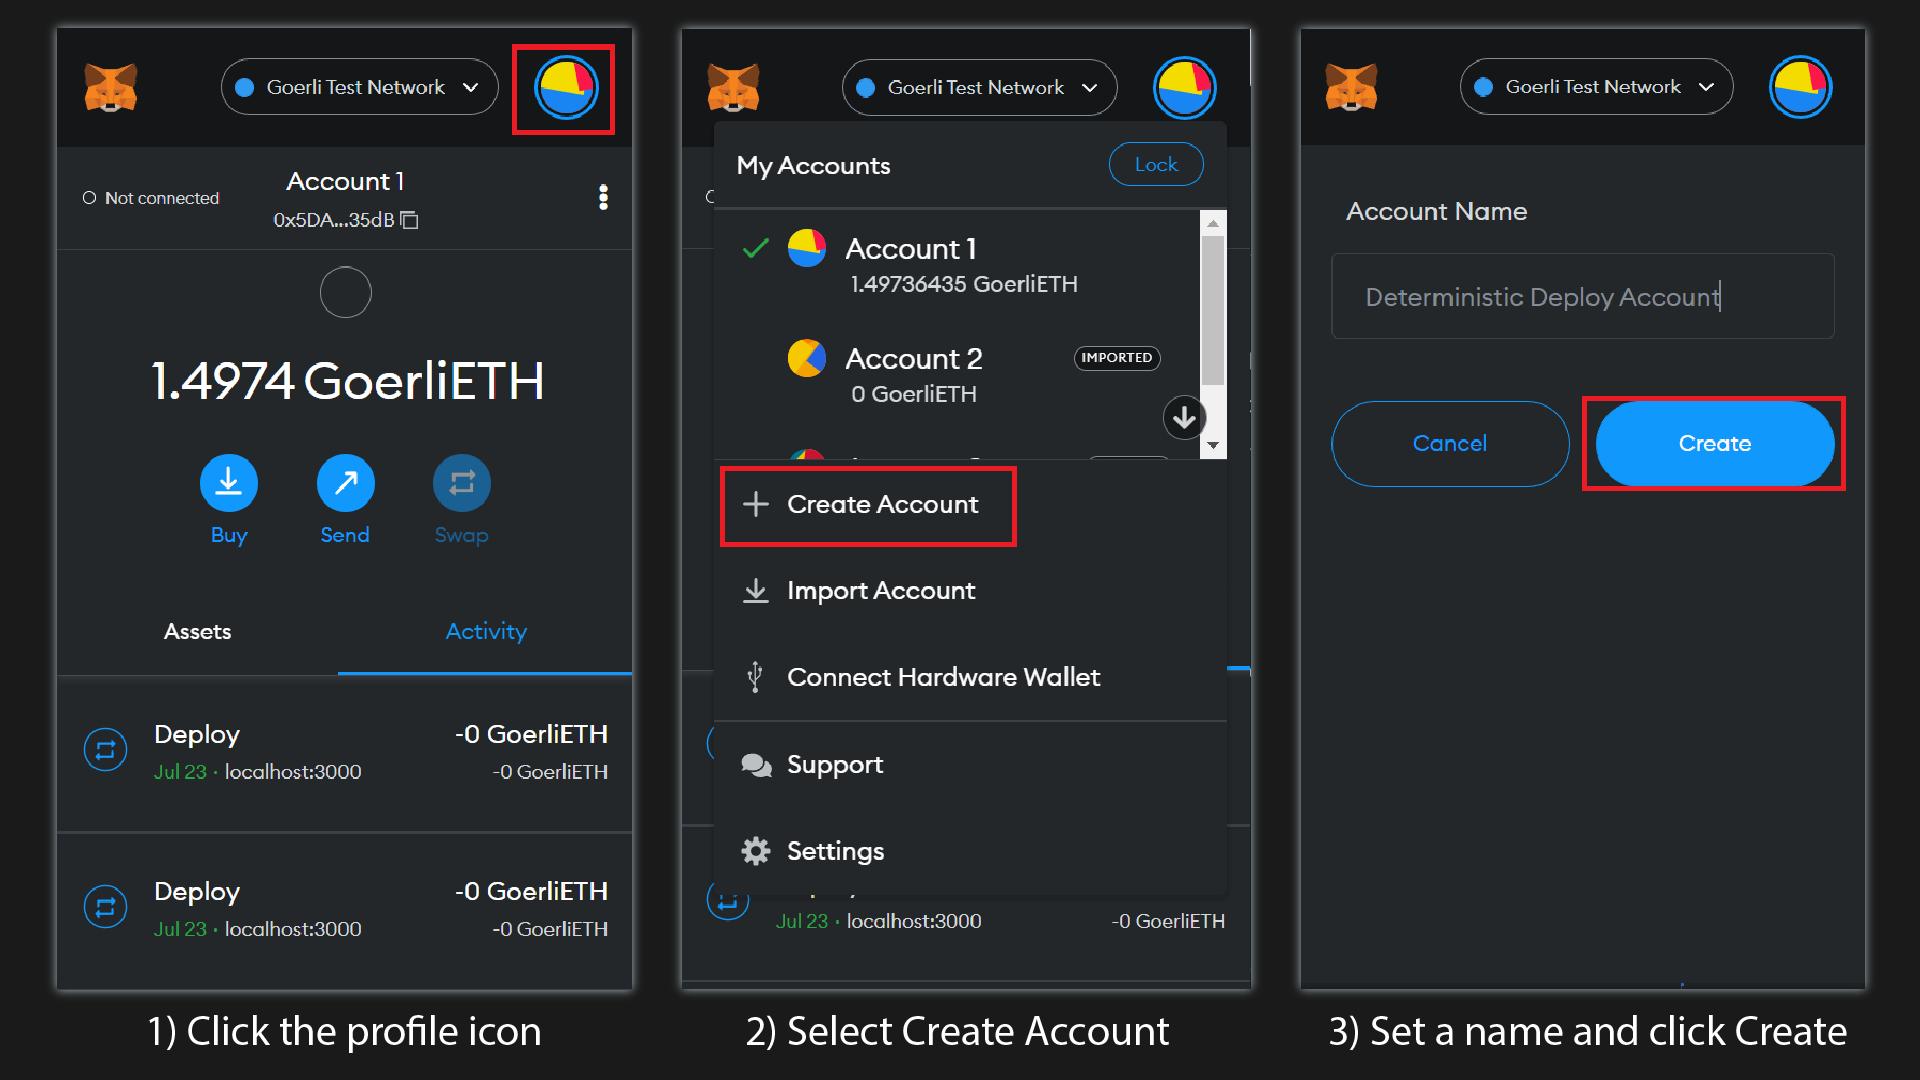Open Settings from the account menu
The width and height of the screenshot is (1920, 1080).
(x=836, y=851)
